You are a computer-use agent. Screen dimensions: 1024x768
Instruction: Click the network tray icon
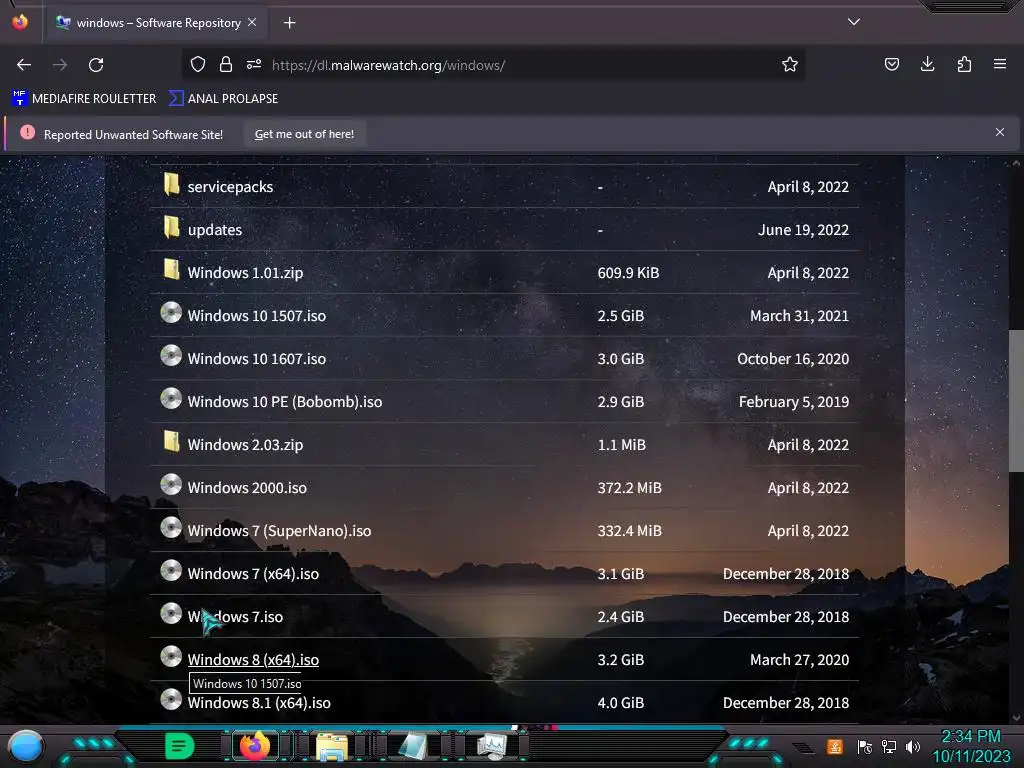tap(889, 746)
